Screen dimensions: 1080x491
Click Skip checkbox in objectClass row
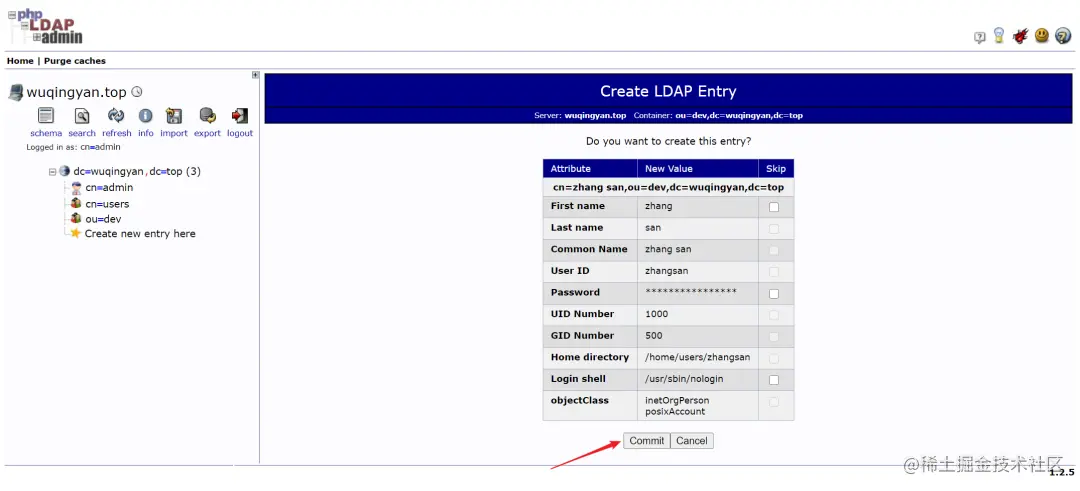pos(774,401)
